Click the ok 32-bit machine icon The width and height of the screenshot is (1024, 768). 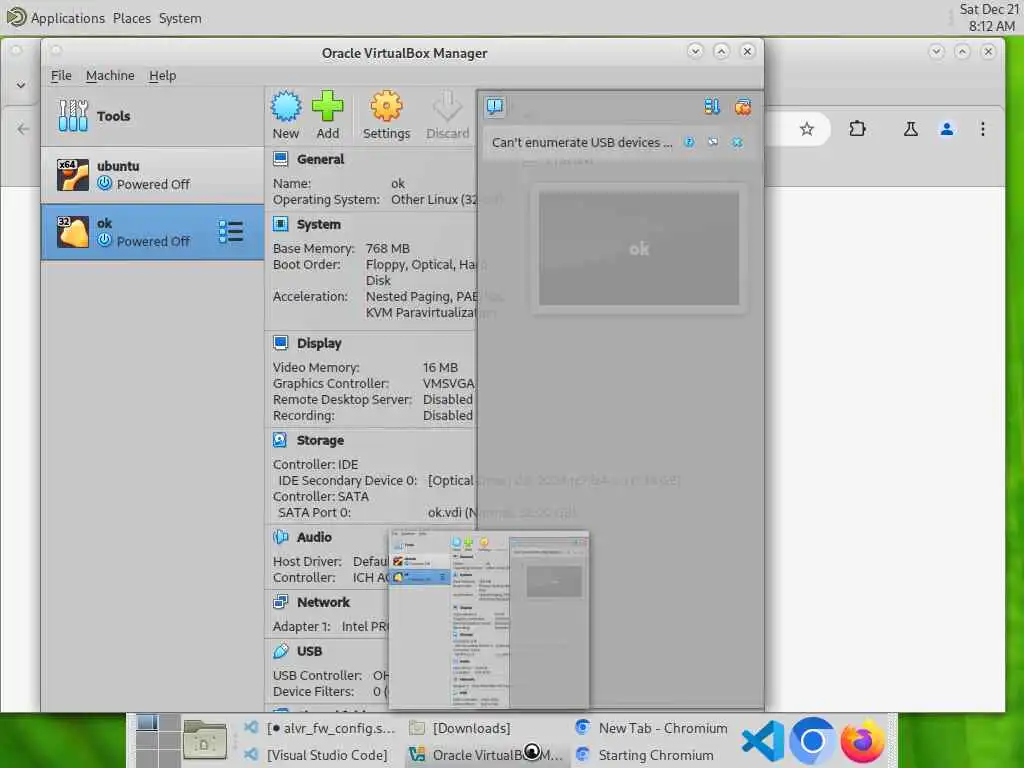pyautogui.click(x=72, y=232)
